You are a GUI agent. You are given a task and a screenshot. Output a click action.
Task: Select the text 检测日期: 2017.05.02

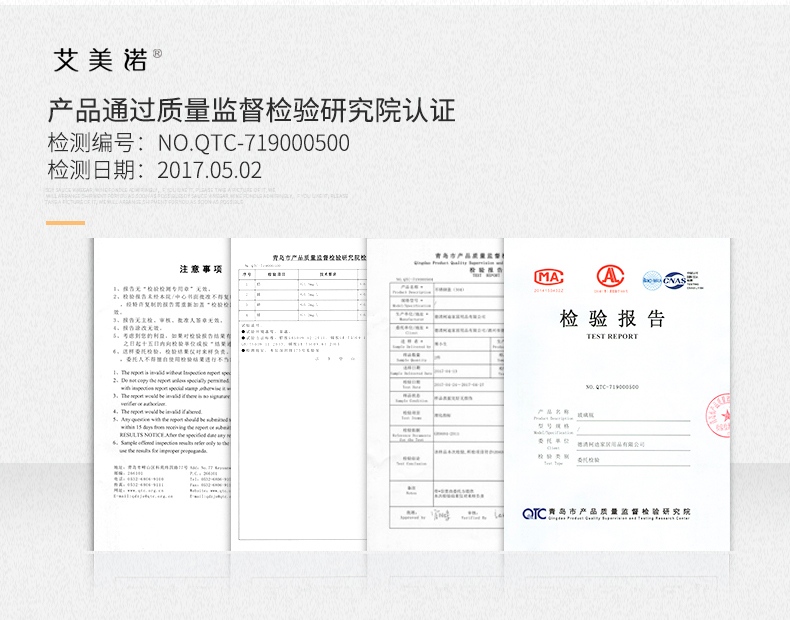point(155,170)
